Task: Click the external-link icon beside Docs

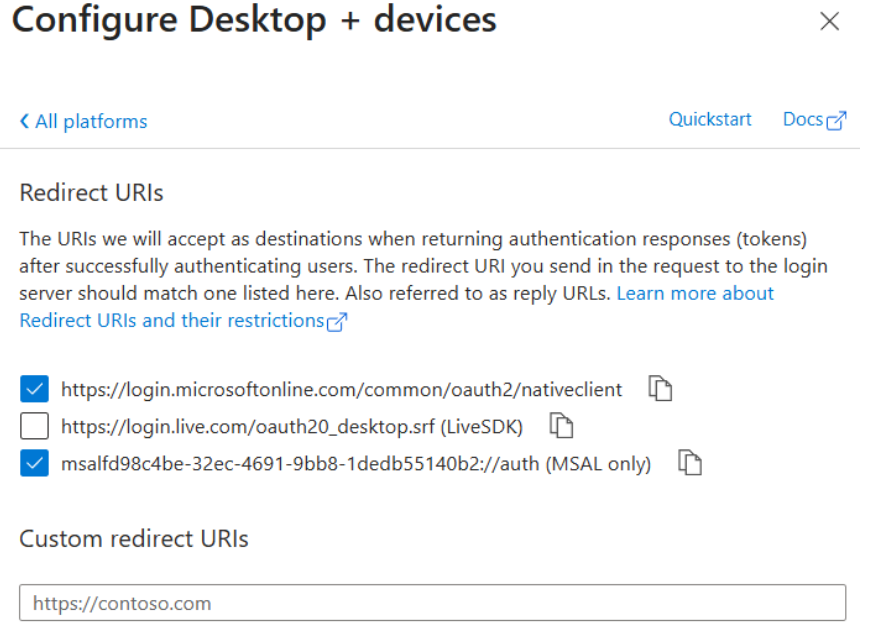Action: [837, 121]
